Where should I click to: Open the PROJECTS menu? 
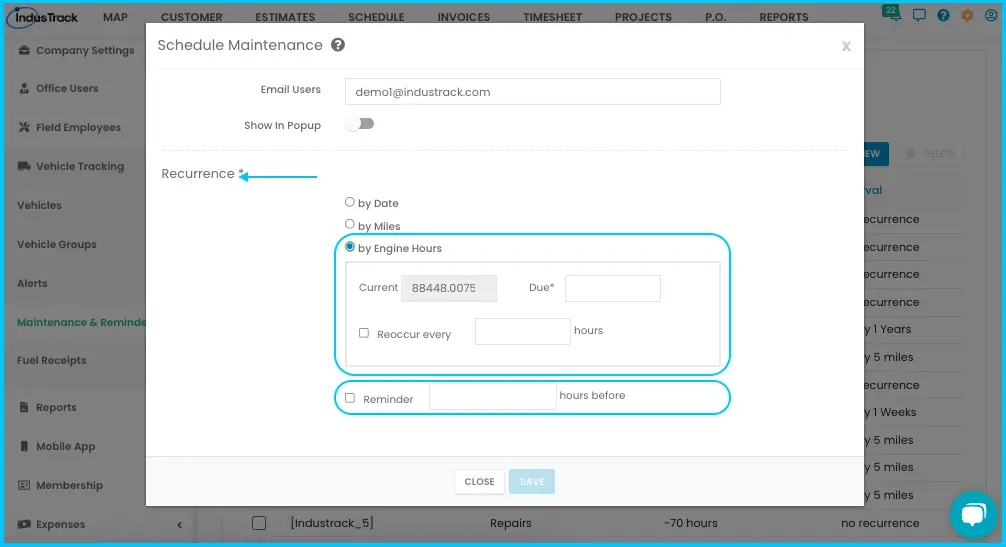pyautogui.click(x=643, y=17)
